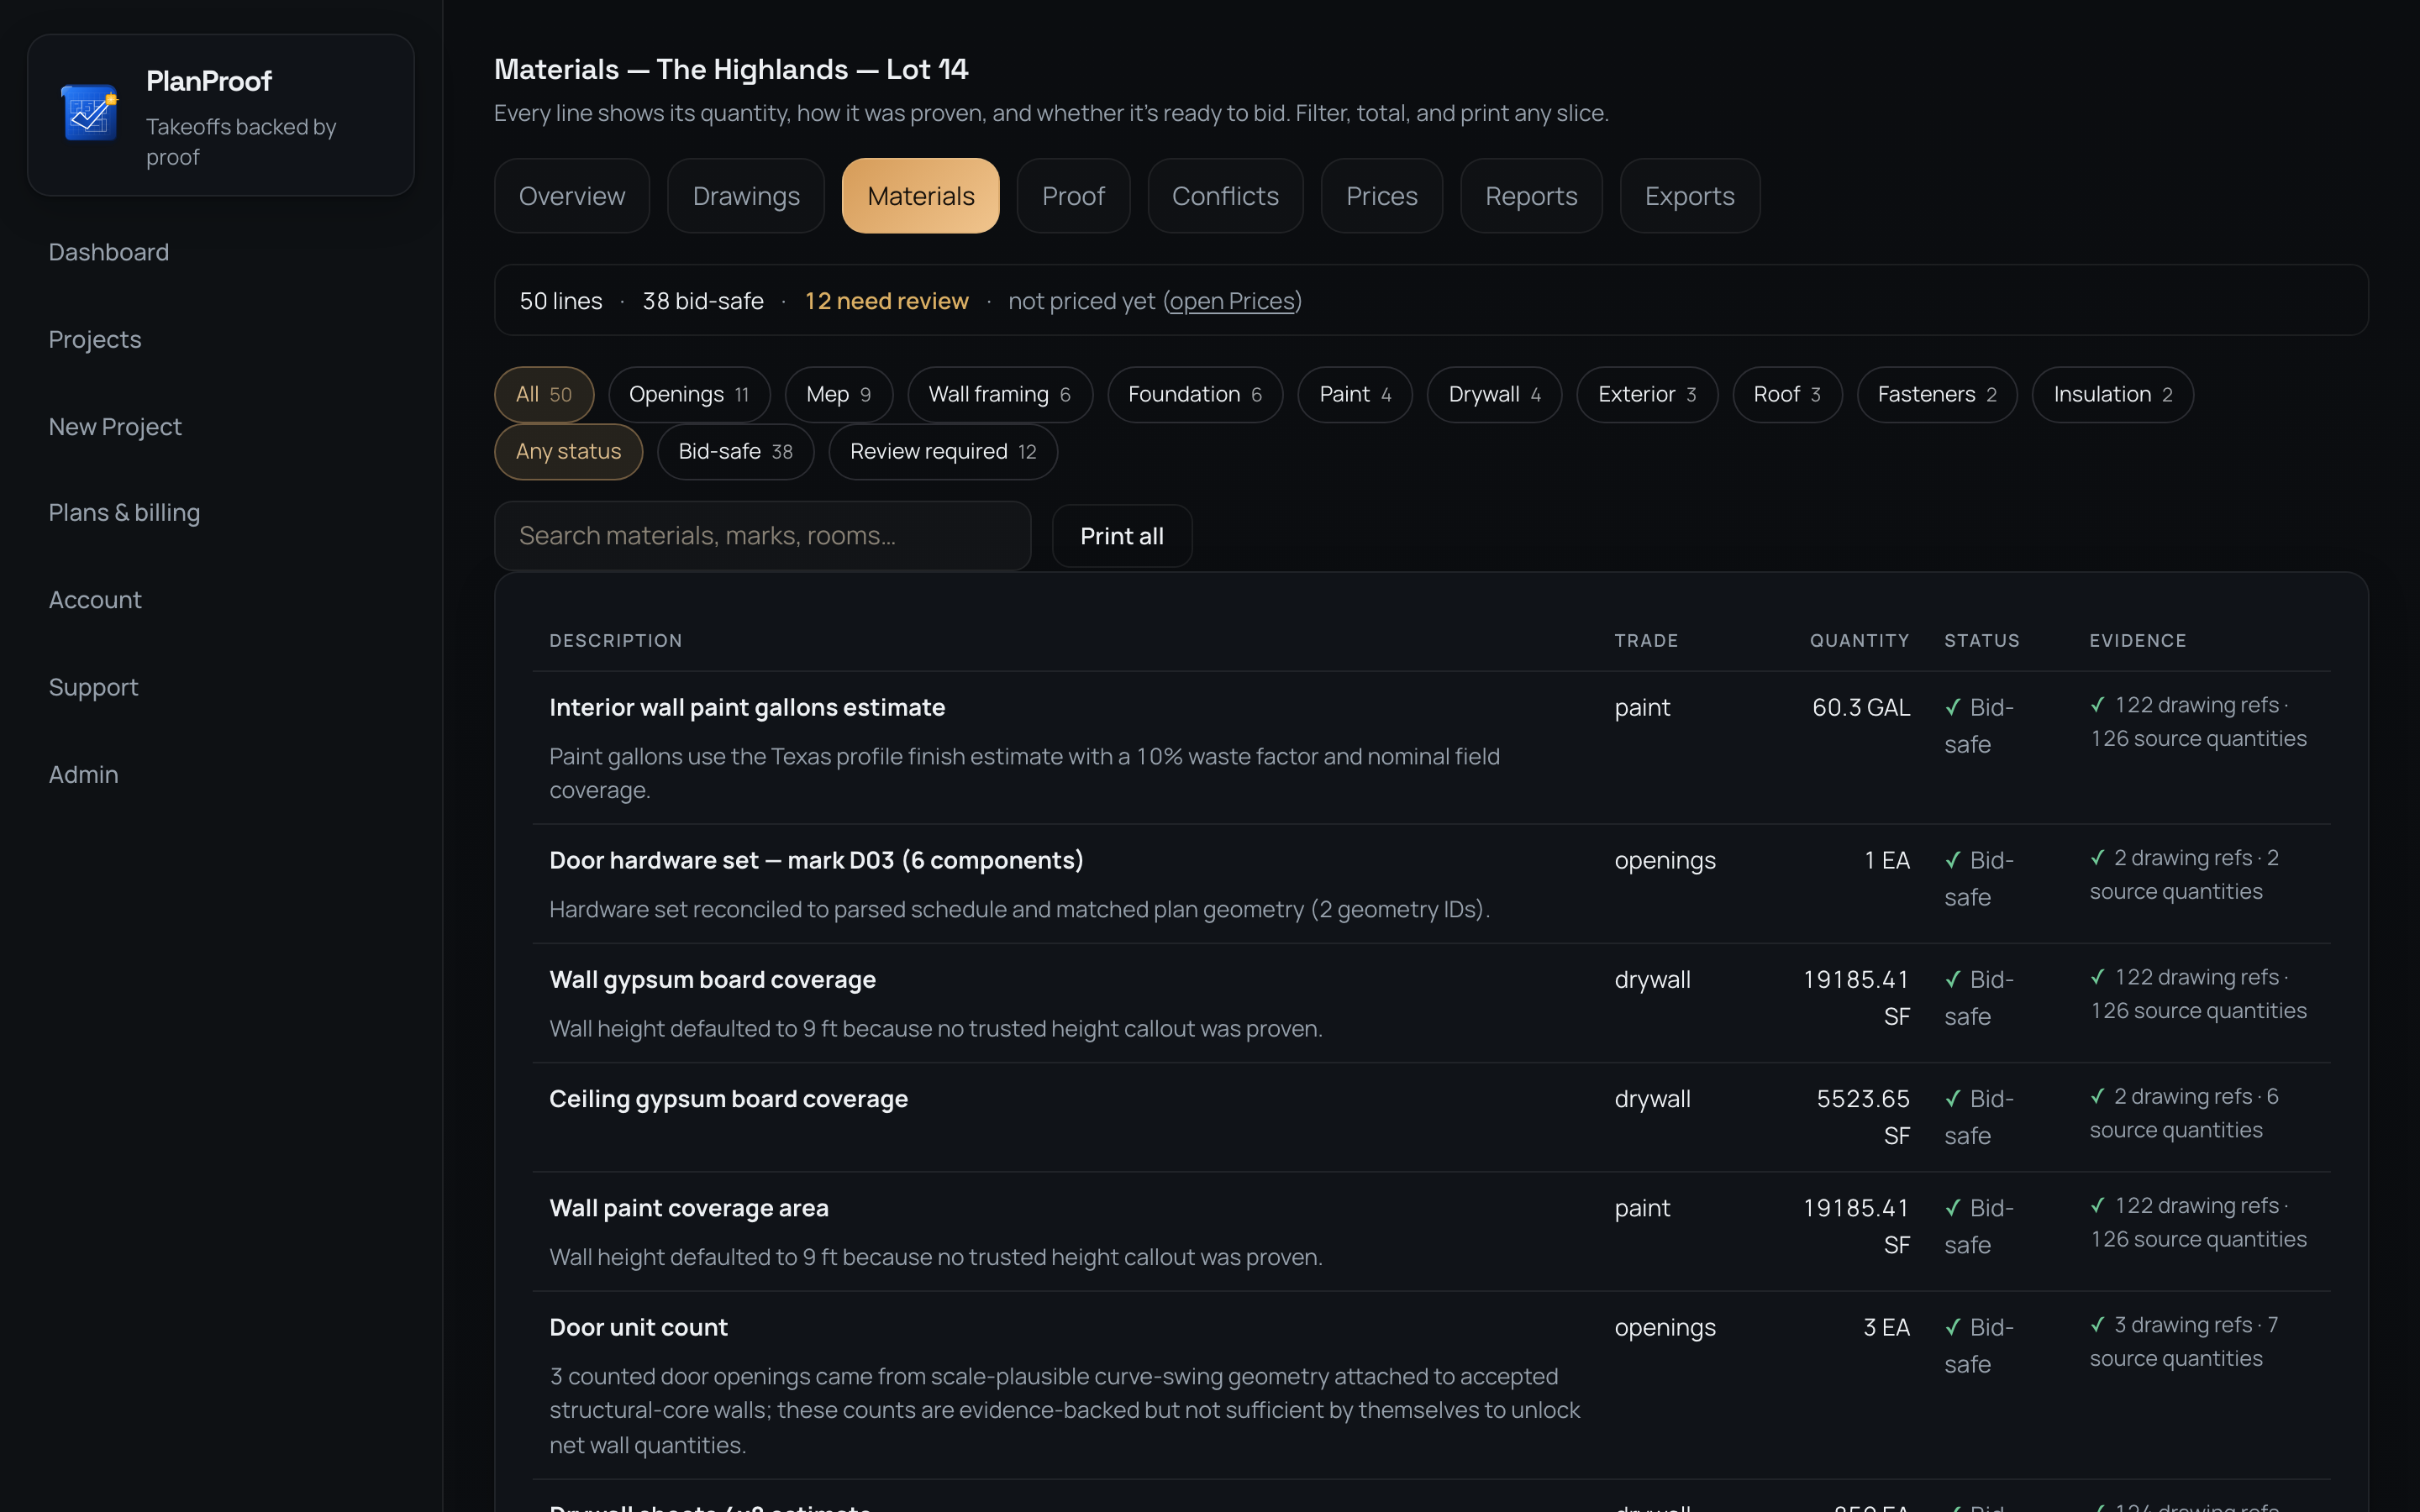The image size is (2420, 1512).
Task: Go to Projects in sidebar
Action: pyautogui.click(x=95, y=339)
